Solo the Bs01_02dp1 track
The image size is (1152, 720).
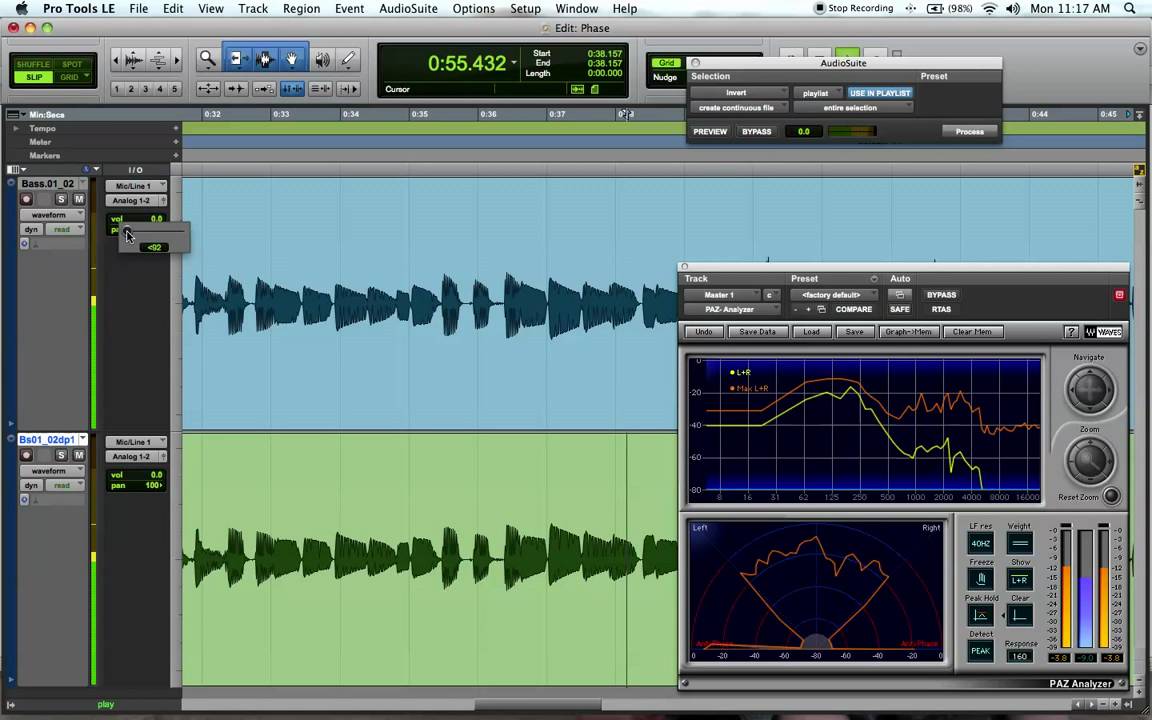tap(61, 455)
